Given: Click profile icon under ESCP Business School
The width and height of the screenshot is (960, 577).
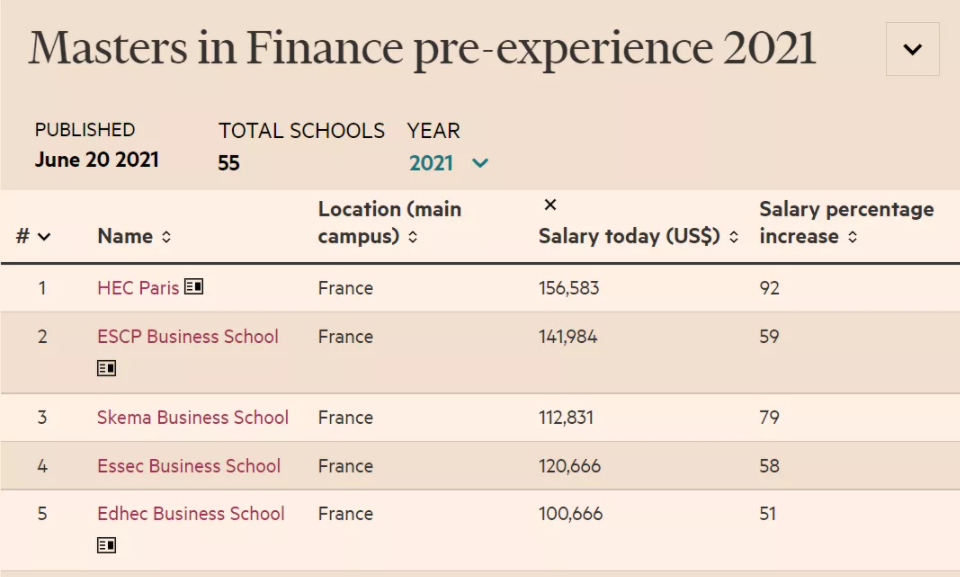Looking at the screenshot, I should pos(106,368).
